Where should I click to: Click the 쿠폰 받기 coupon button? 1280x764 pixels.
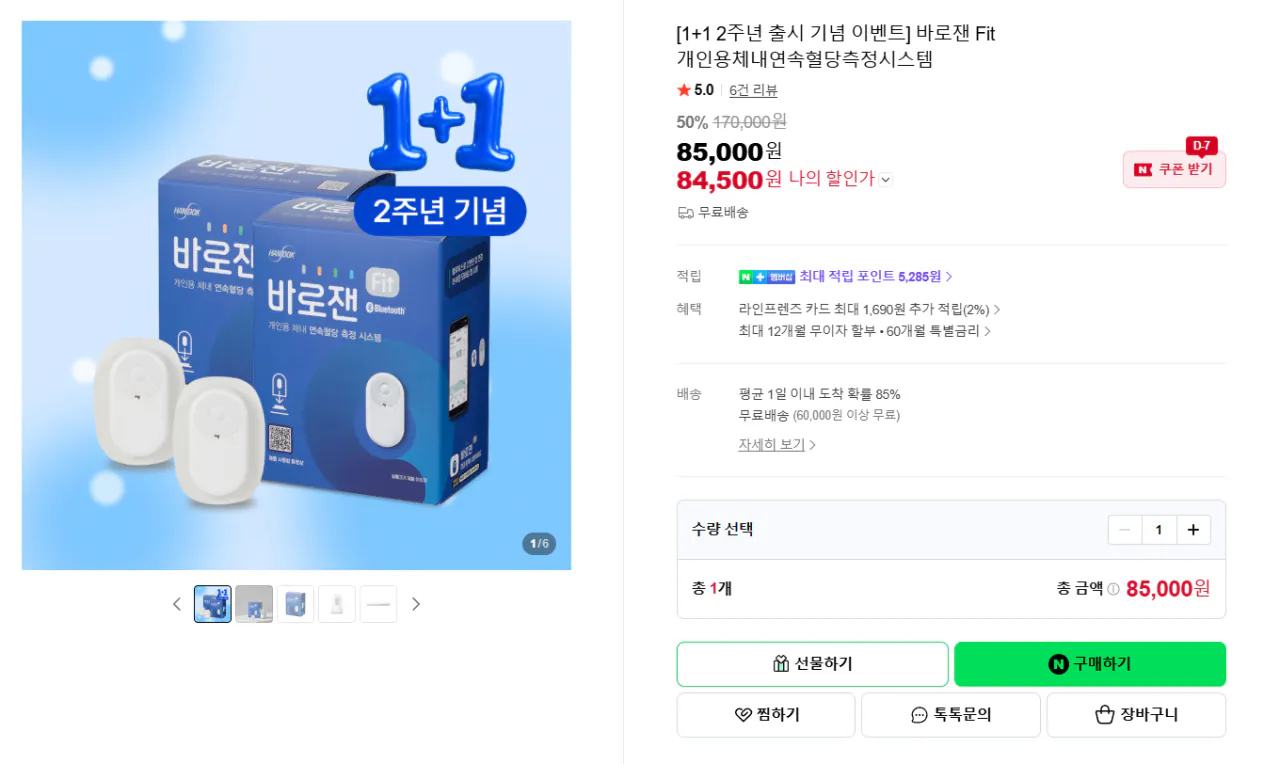pyautogui.click(x=1174, y=169)
